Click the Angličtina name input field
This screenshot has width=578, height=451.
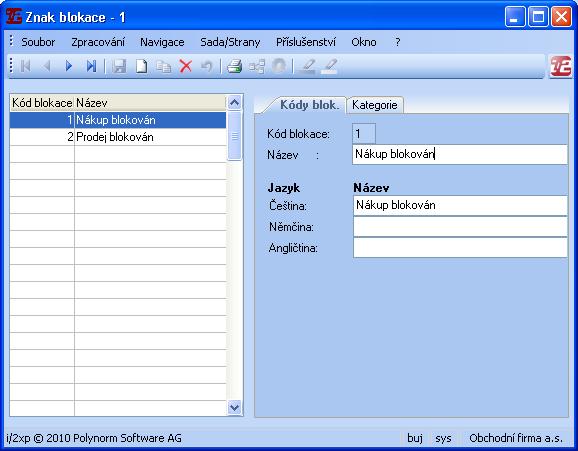click(460, 247)
